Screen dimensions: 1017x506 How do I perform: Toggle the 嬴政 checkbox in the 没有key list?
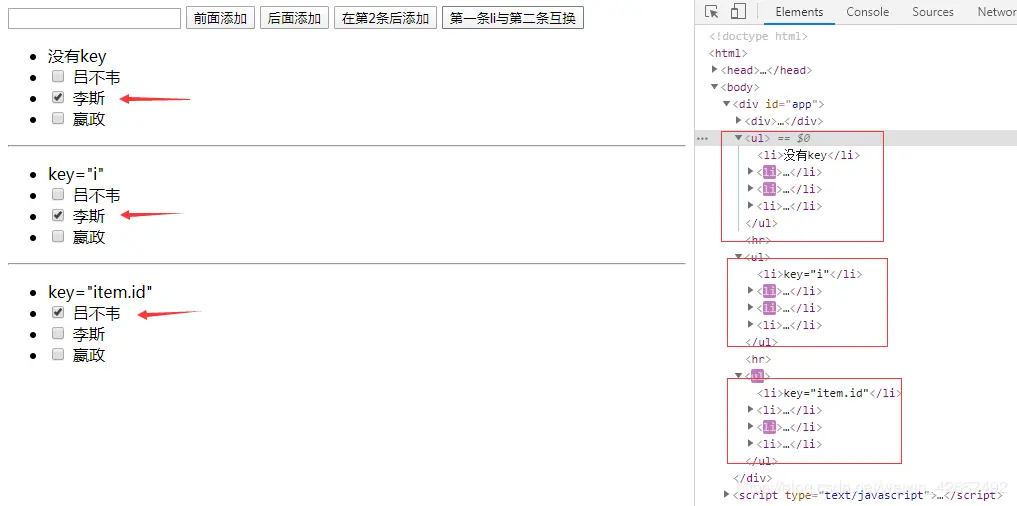pyautogui.click(x=58, y=118)
